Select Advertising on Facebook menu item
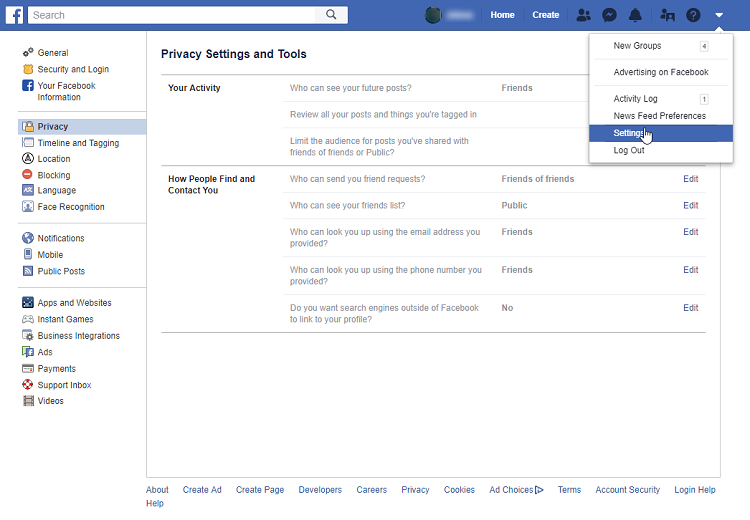750x520 pixels. (x=661, y=72)
